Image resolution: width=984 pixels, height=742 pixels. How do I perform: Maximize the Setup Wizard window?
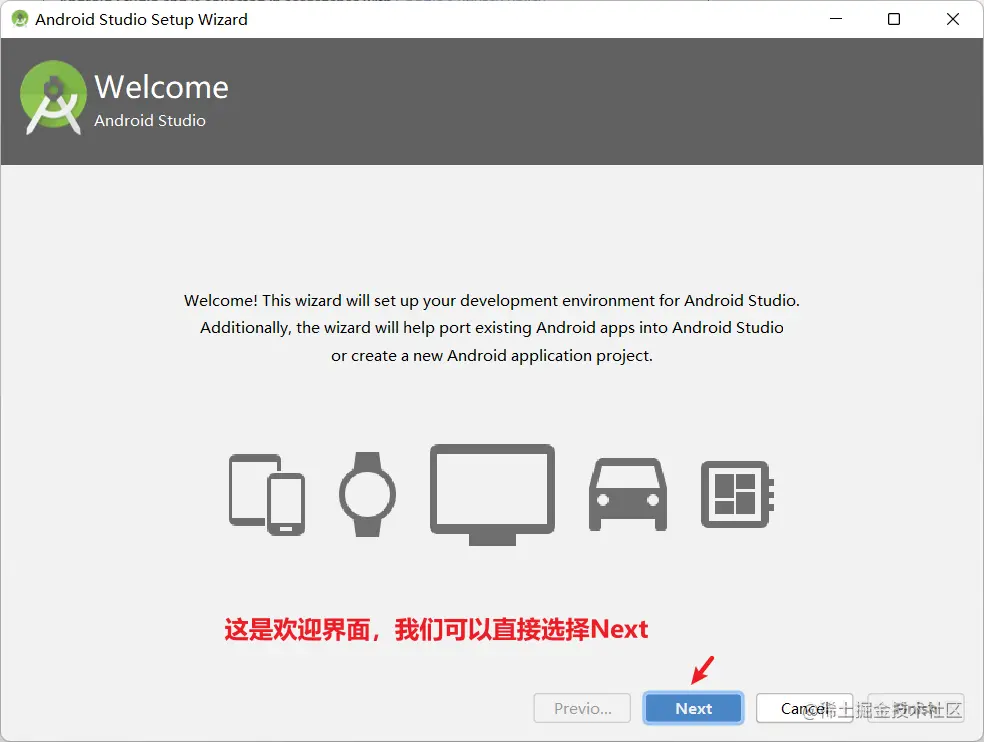[894, 19]
